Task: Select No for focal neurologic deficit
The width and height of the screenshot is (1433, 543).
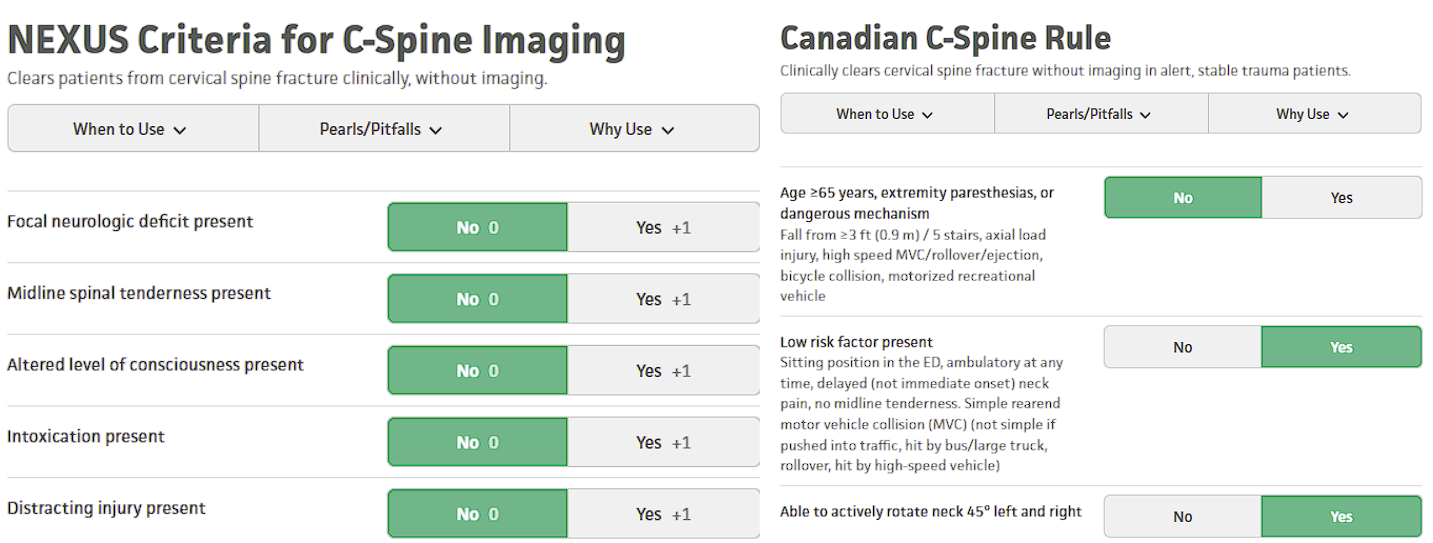Action: point(477,228)
